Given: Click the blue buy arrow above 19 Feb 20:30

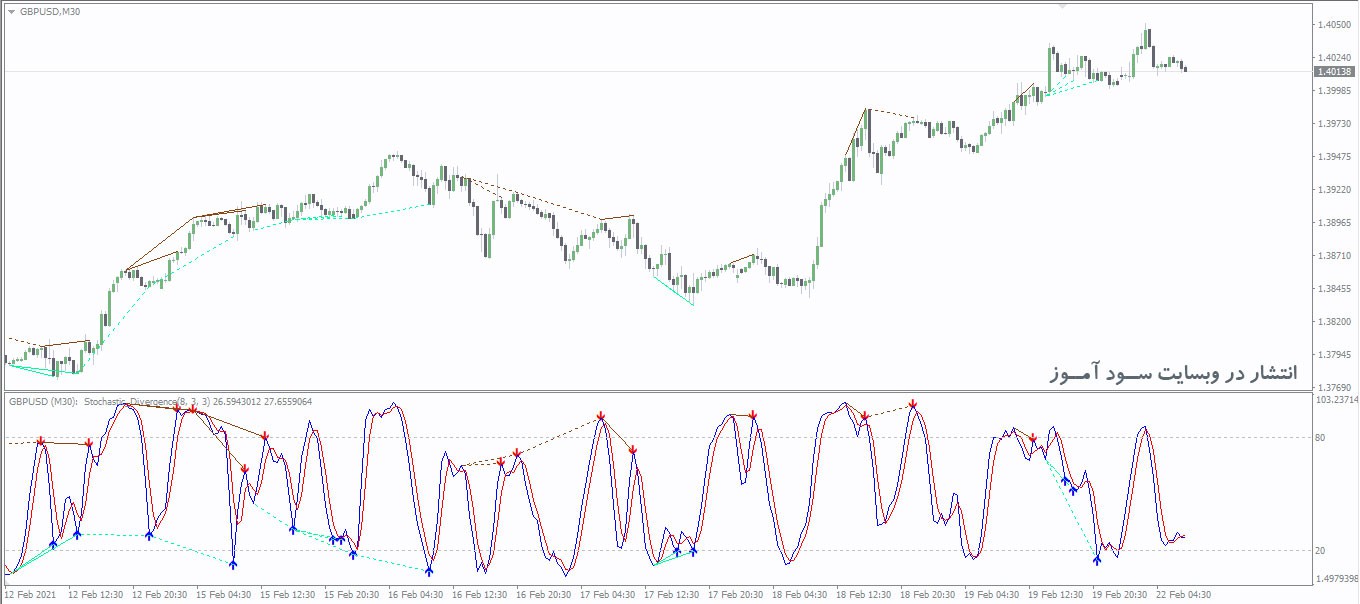Looking at the screenshot, I should [x=1097, y=559].
